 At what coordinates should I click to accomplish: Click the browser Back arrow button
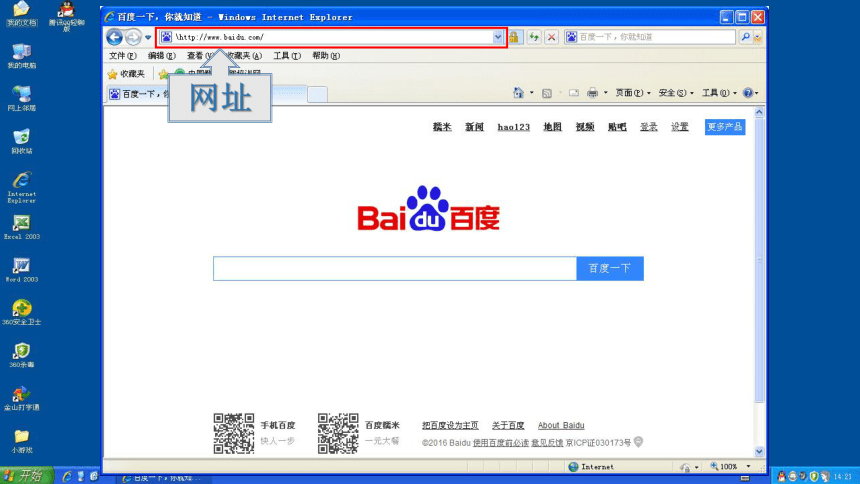(114, 37)
